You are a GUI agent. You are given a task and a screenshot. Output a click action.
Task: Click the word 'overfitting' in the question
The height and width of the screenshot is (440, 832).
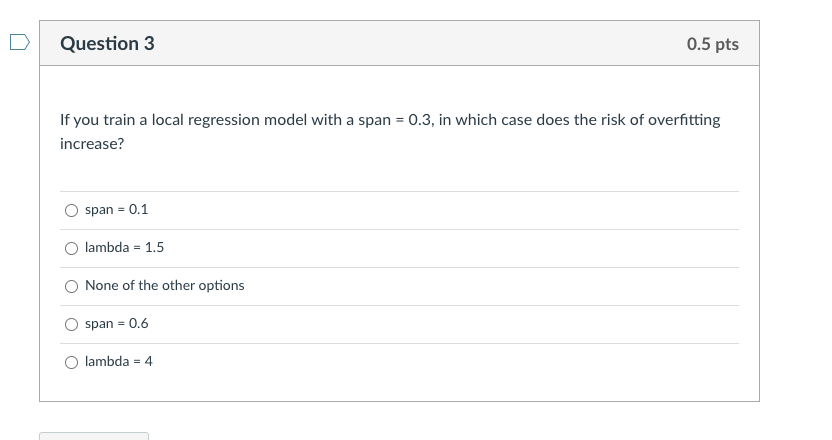pos(684,120)
